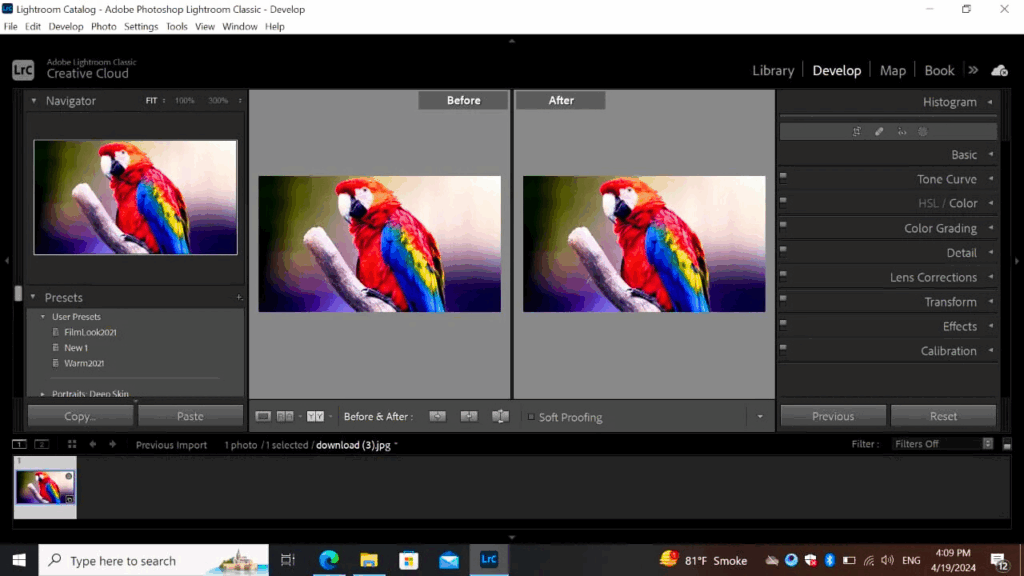Add a new preset with plus icon
The width and height of the screenshot is (1024, 576).
click(239, 298)
